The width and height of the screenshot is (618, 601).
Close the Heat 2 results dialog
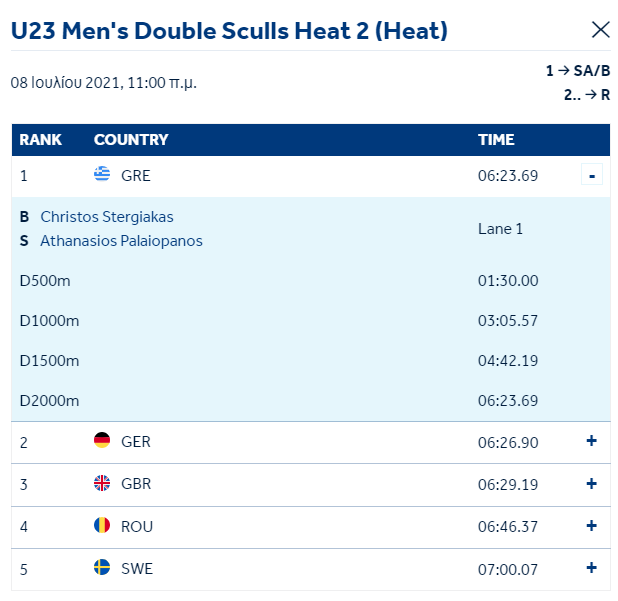point(601,30)
